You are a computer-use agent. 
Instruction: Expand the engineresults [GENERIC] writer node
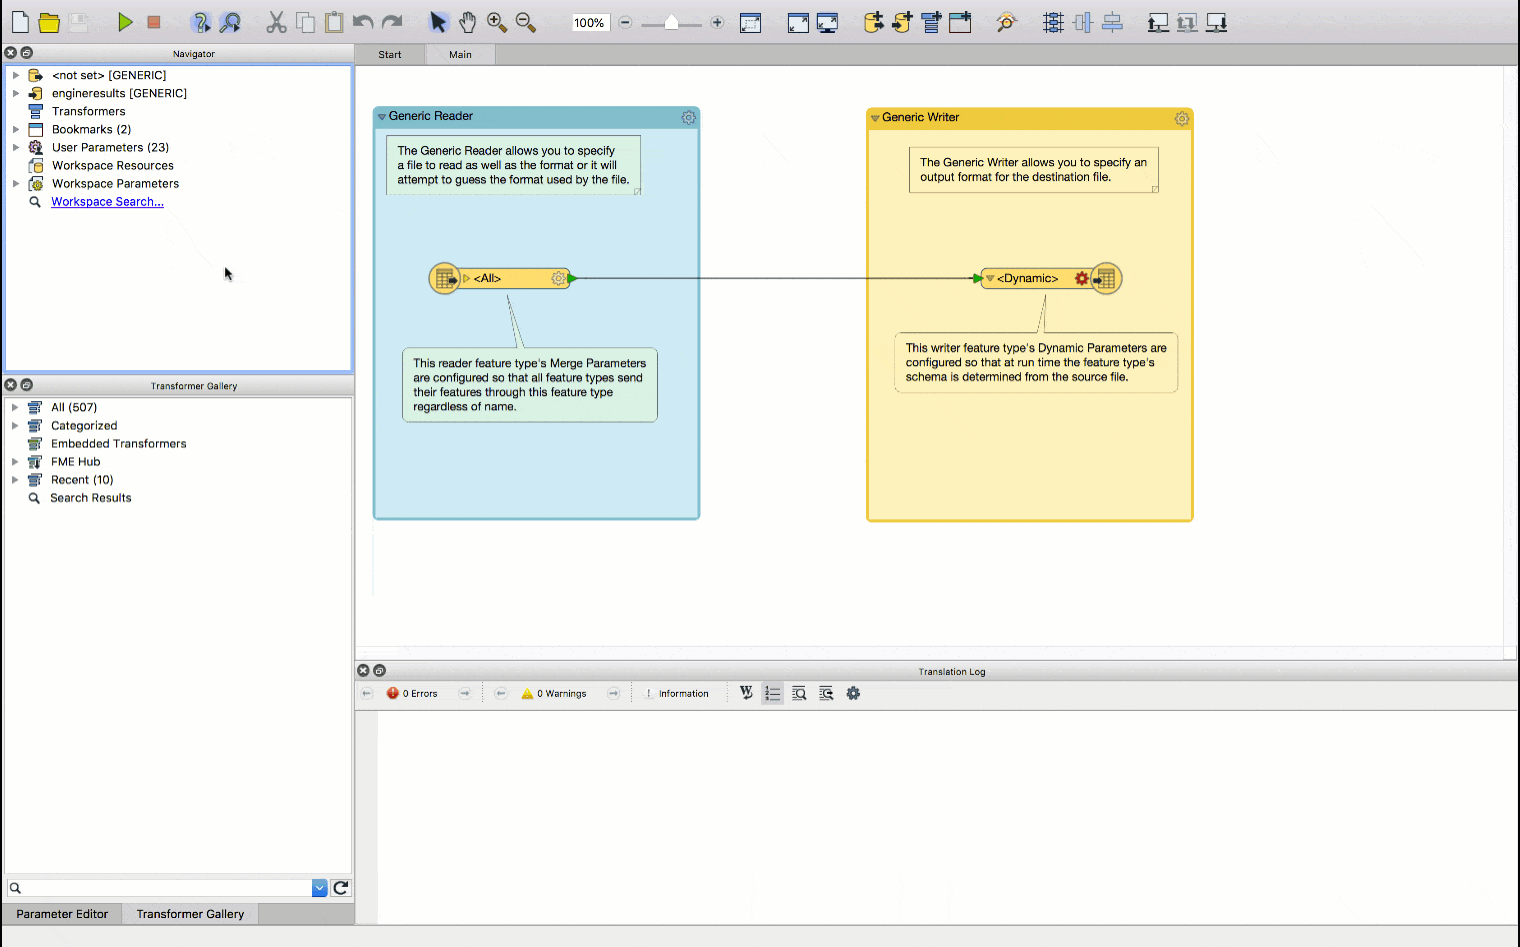pos(16,93)
